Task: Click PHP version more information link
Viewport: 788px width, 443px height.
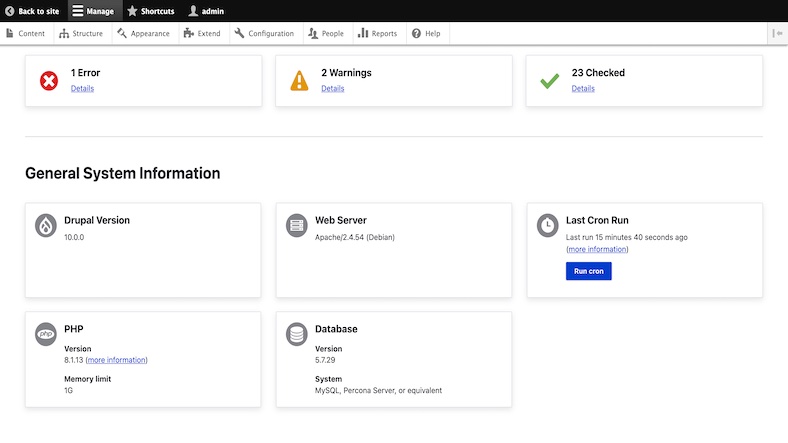Action: point(116,360)
